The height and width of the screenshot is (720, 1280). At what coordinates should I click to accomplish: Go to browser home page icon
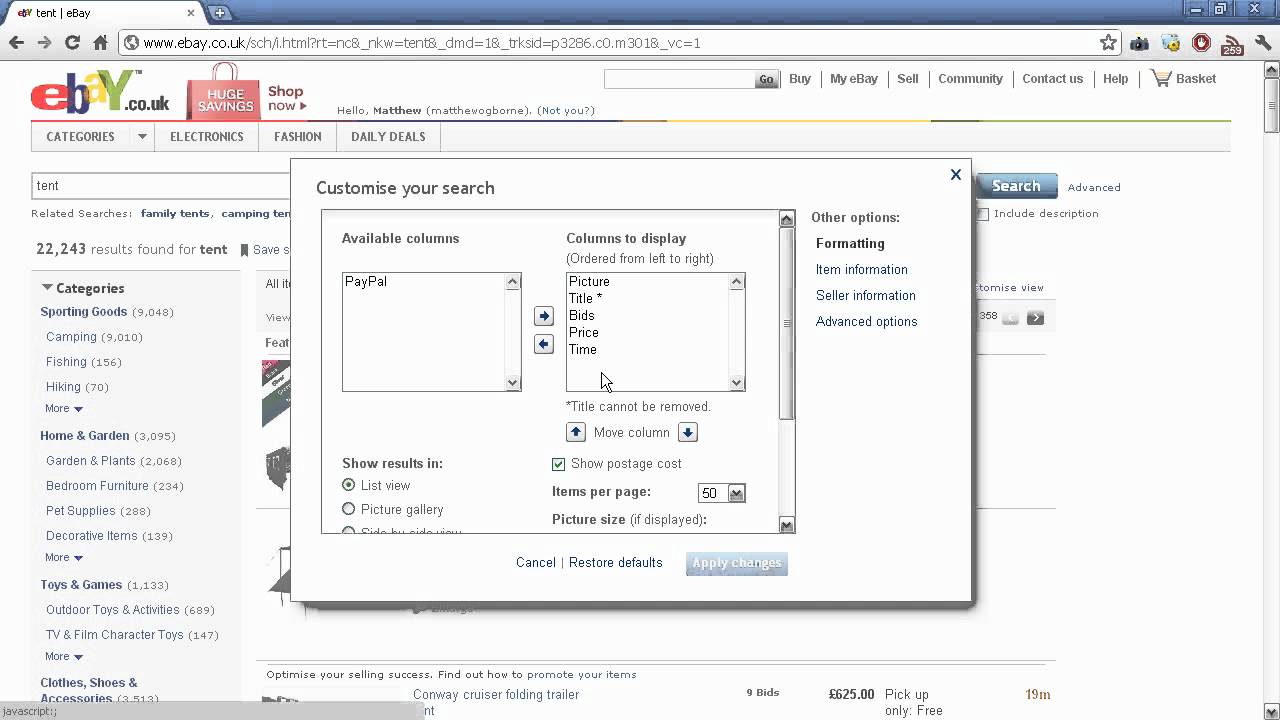tap(100, 43)
